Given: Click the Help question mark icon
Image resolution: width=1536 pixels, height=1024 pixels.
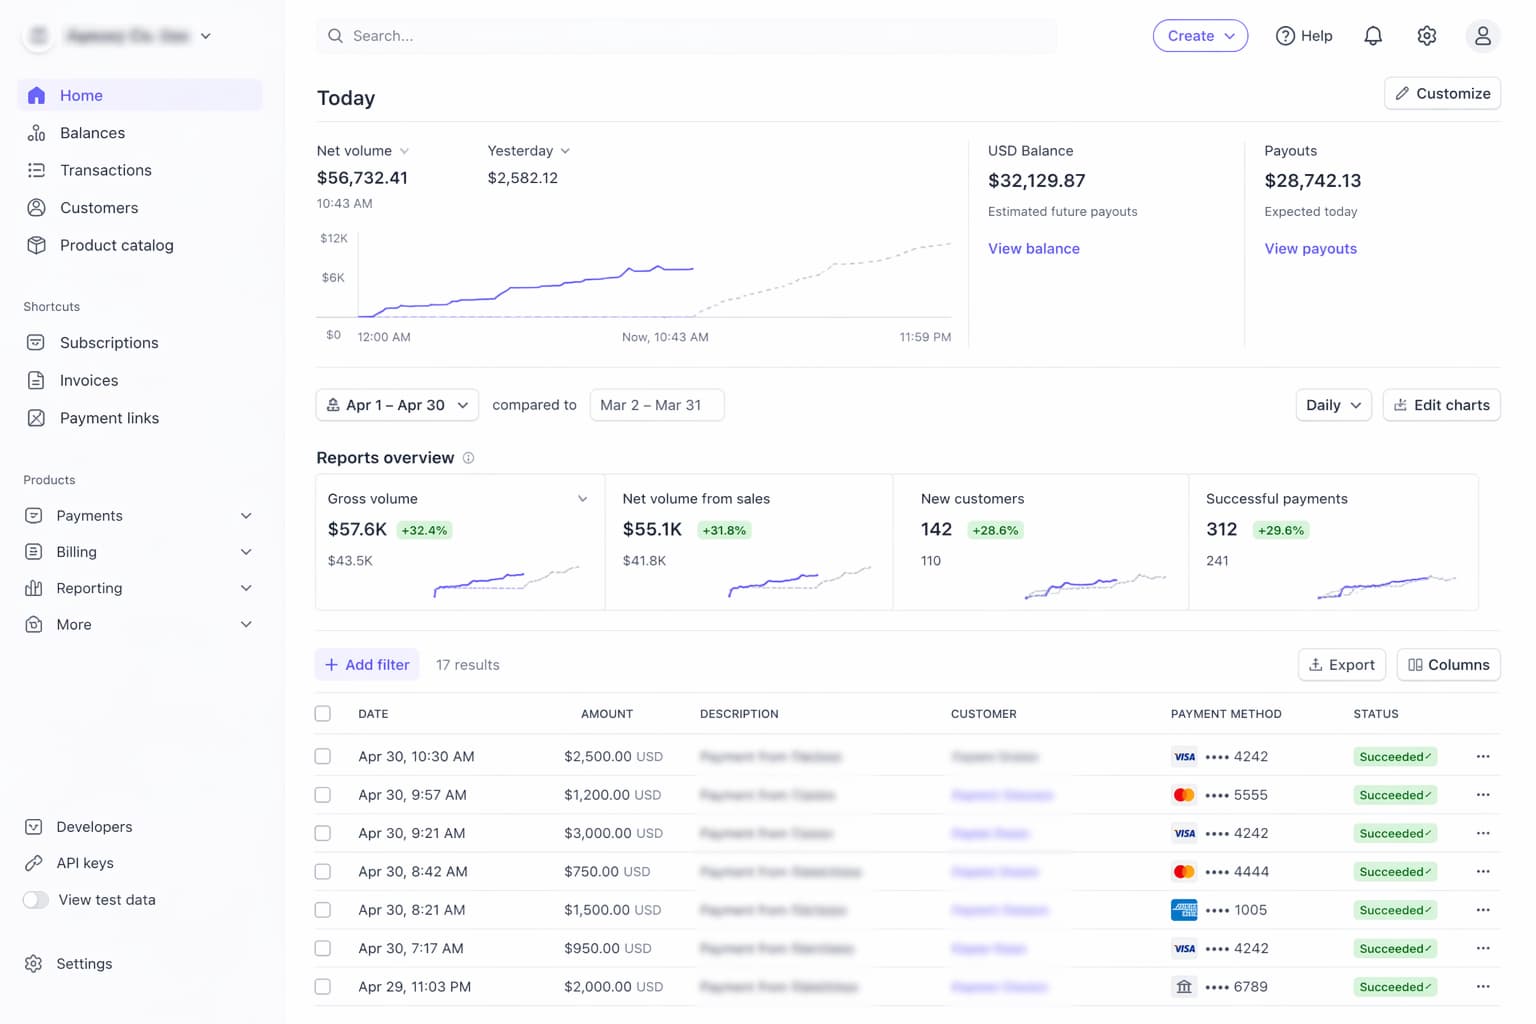Looking at the screenshot, I should [x=1285, y=36].
